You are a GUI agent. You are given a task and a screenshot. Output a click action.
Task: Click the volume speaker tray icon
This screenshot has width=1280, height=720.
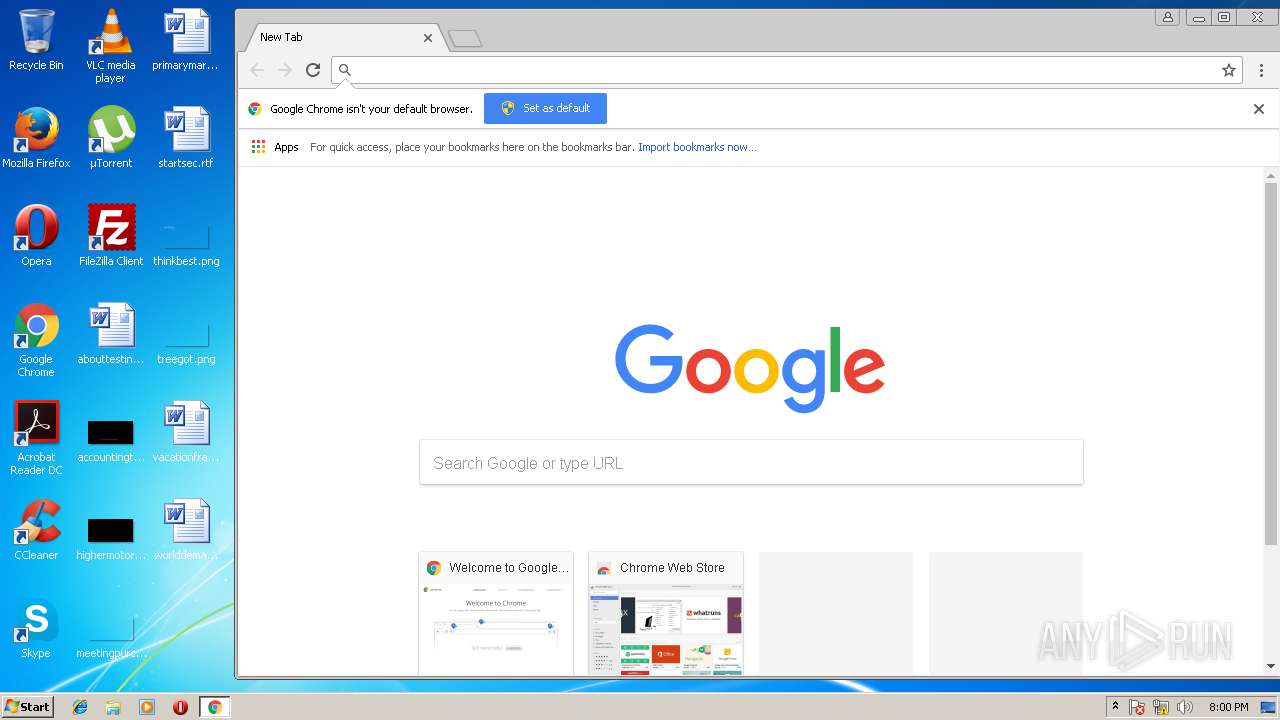pos(1185,707)
